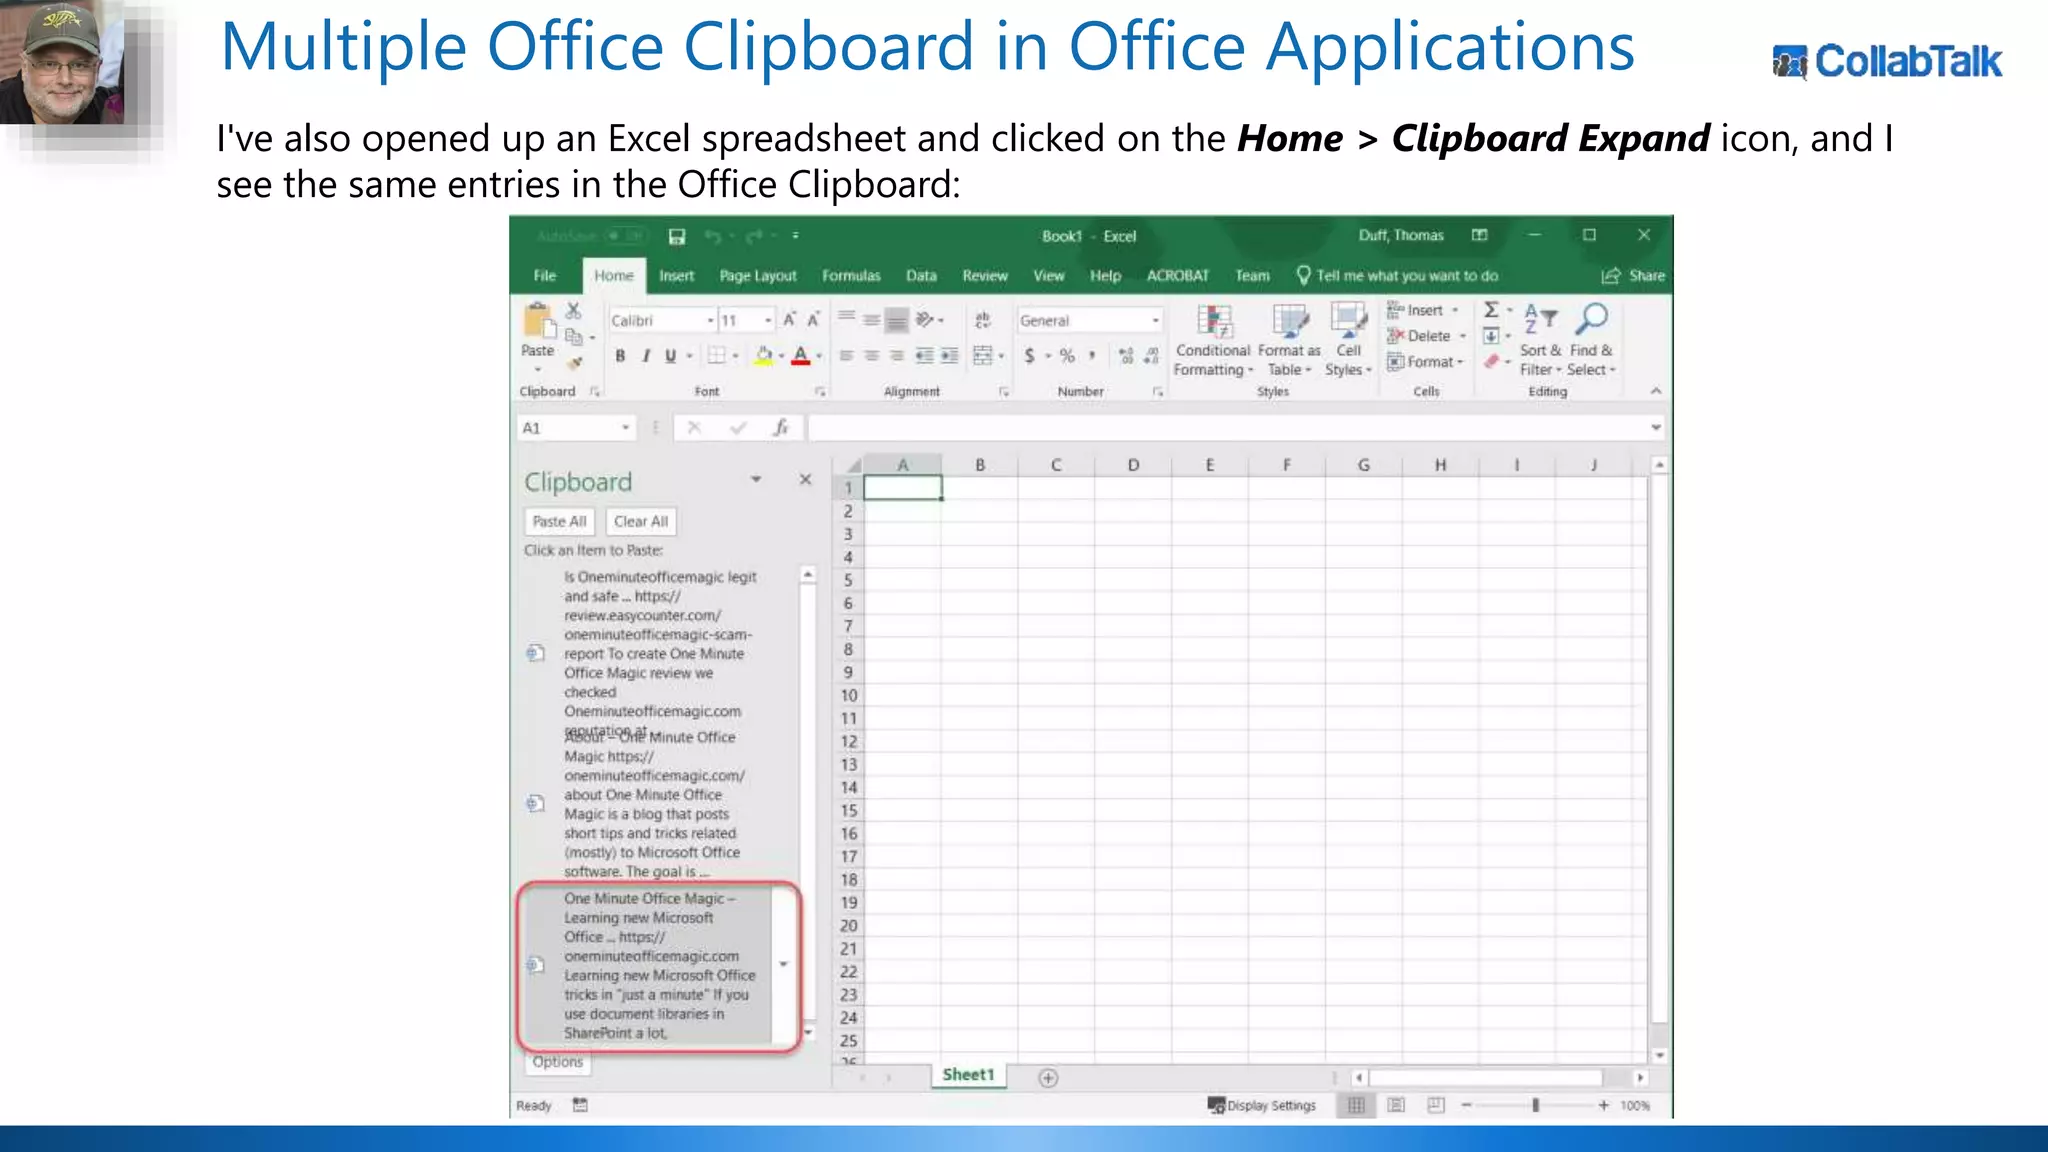Click the Percent Style icon
This screenshot has width=2048, height=1152.
point(1067,355)
